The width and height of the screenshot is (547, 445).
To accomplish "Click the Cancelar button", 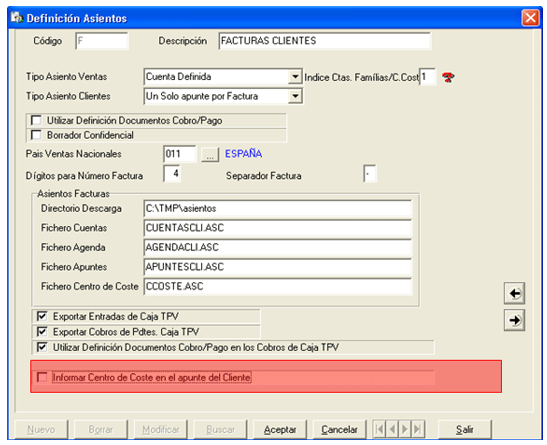I will click(x=339, y=429).
